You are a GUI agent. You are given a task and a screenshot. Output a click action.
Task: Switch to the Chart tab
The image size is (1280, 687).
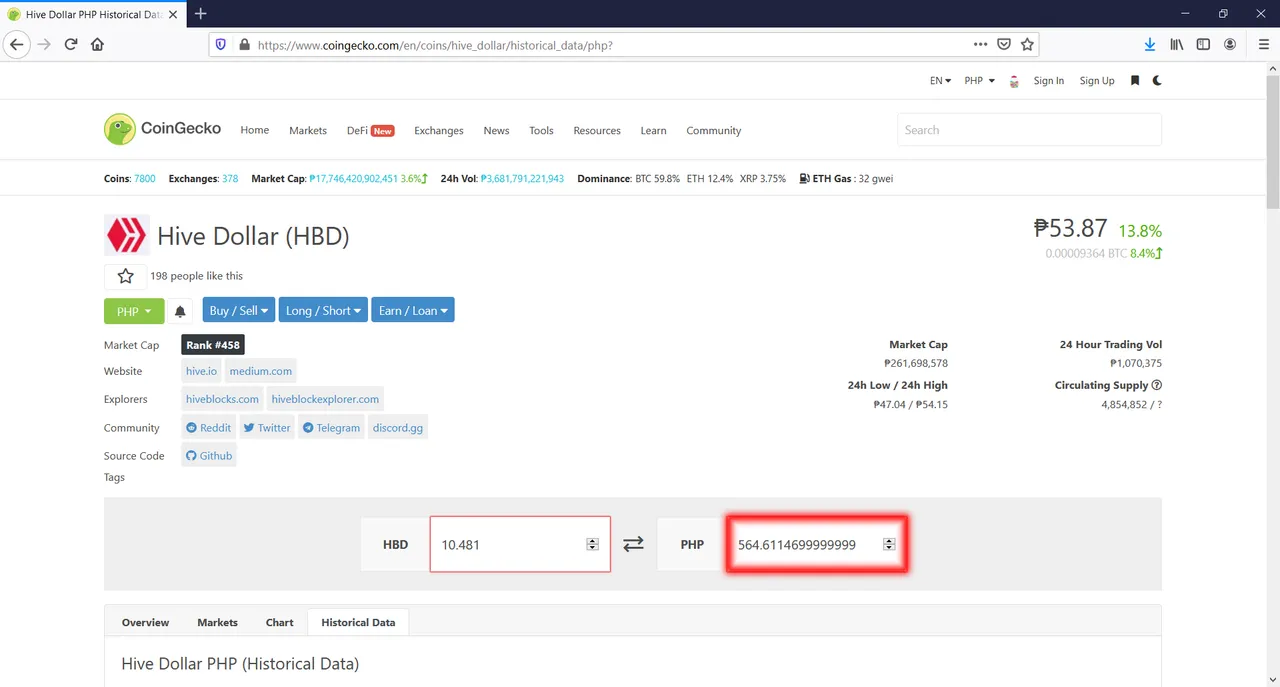point(279,622)
